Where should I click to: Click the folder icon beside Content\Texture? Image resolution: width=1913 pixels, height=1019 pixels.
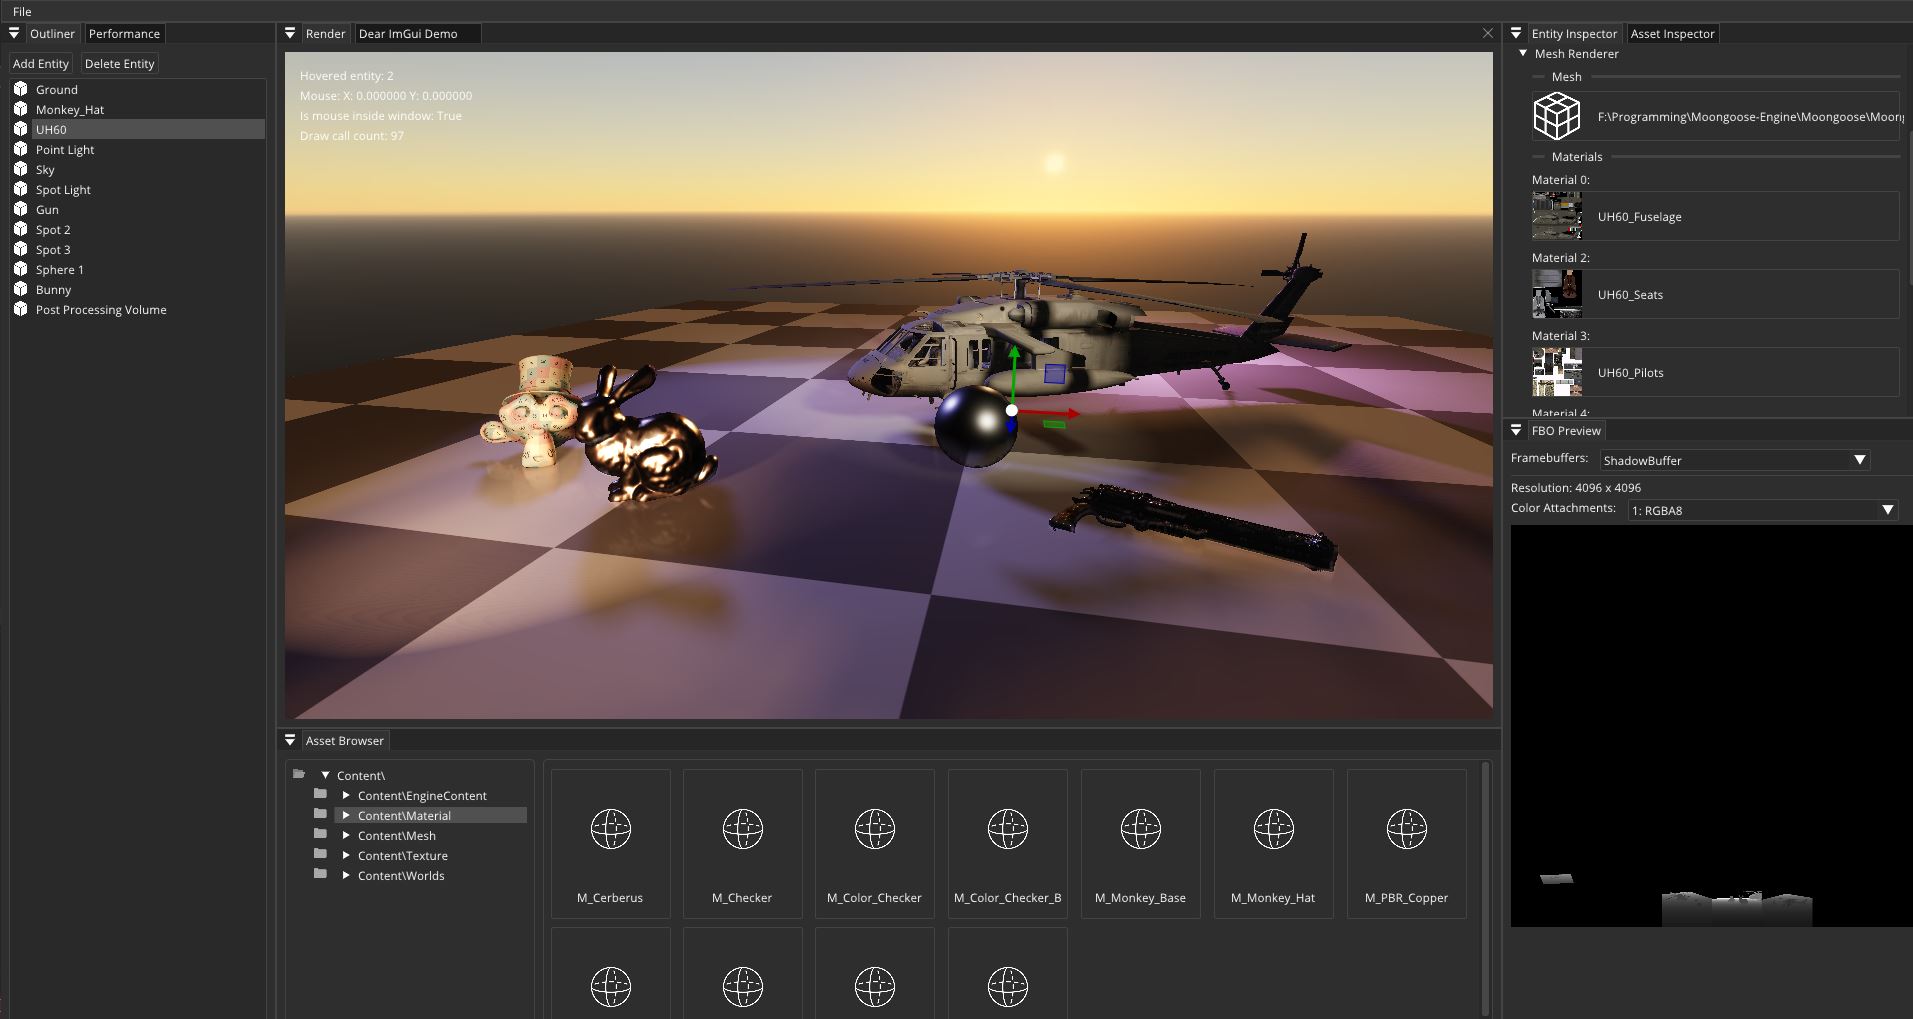(320, 854)
